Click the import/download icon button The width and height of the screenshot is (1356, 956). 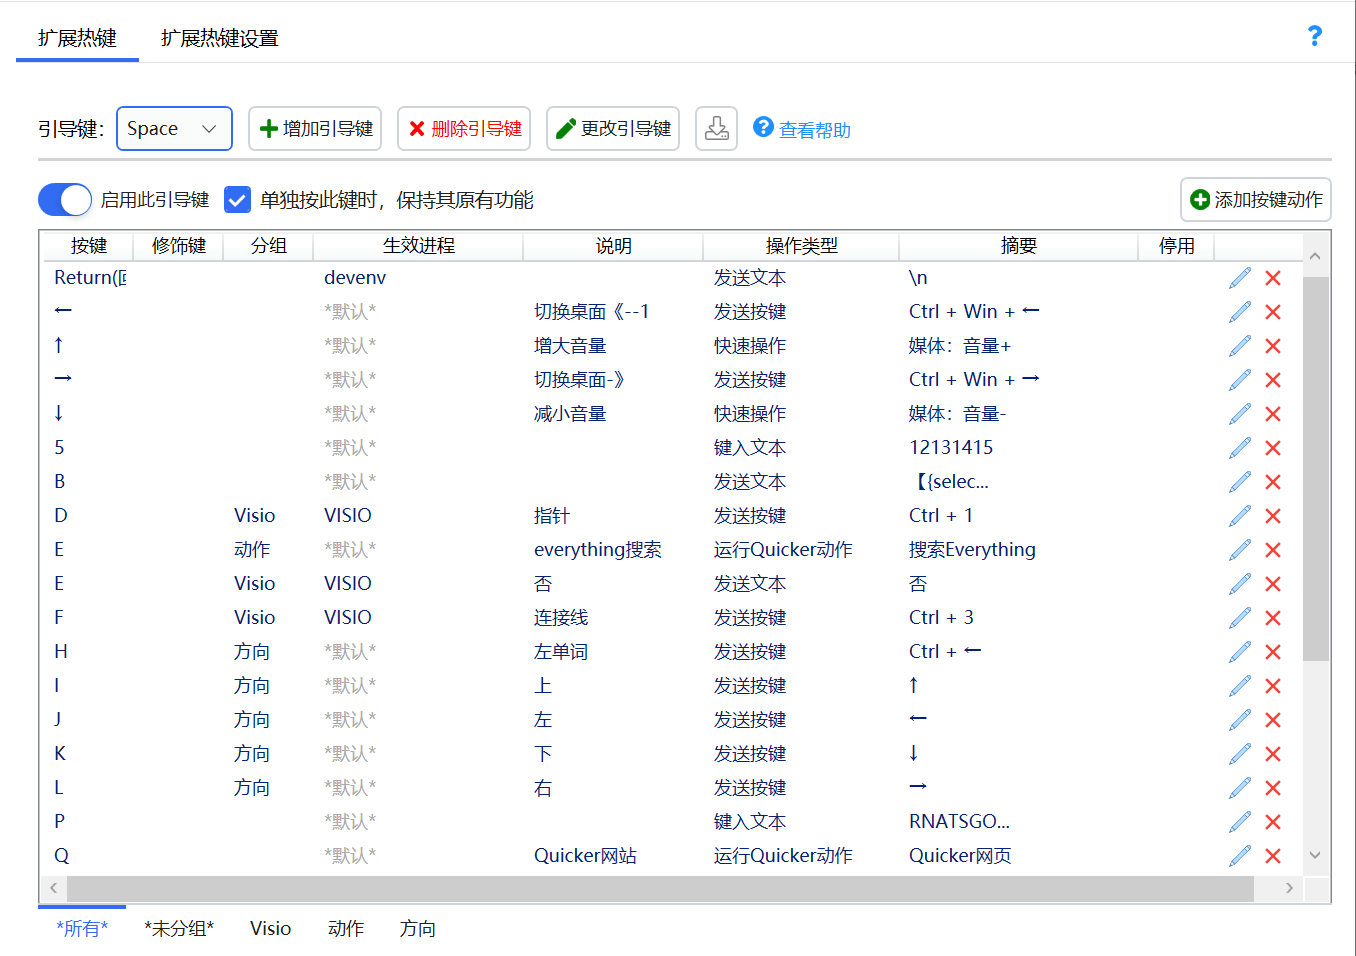(x=717, y=128)
